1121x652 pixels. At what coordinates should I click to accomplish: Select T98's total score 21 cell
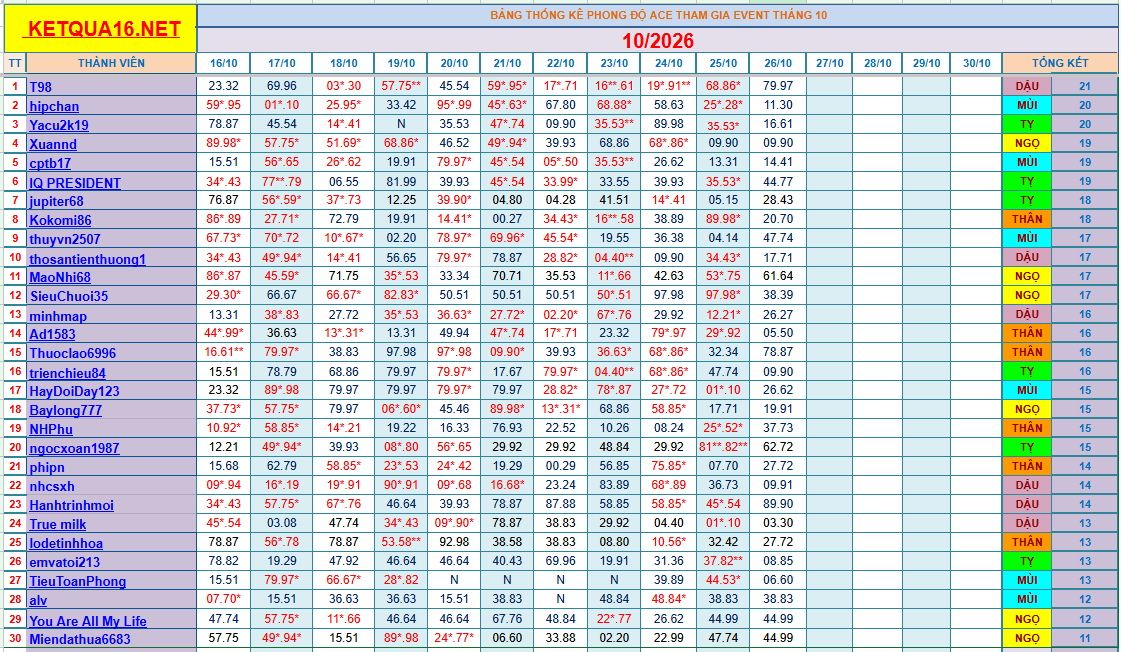[1085, 86]
